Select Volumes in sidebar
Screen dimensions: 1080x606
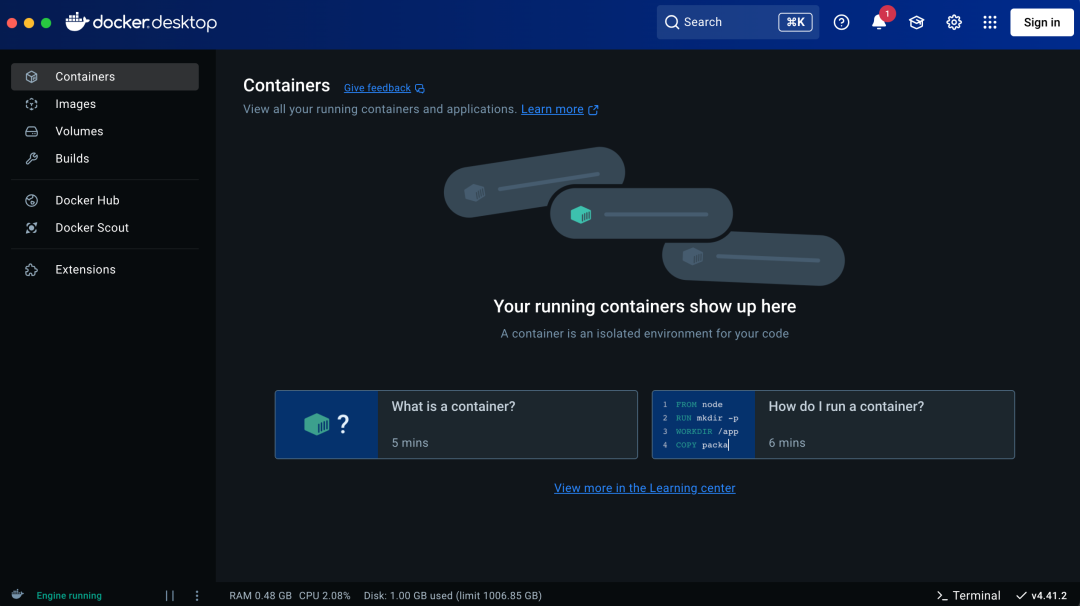(x=105, y=132)
